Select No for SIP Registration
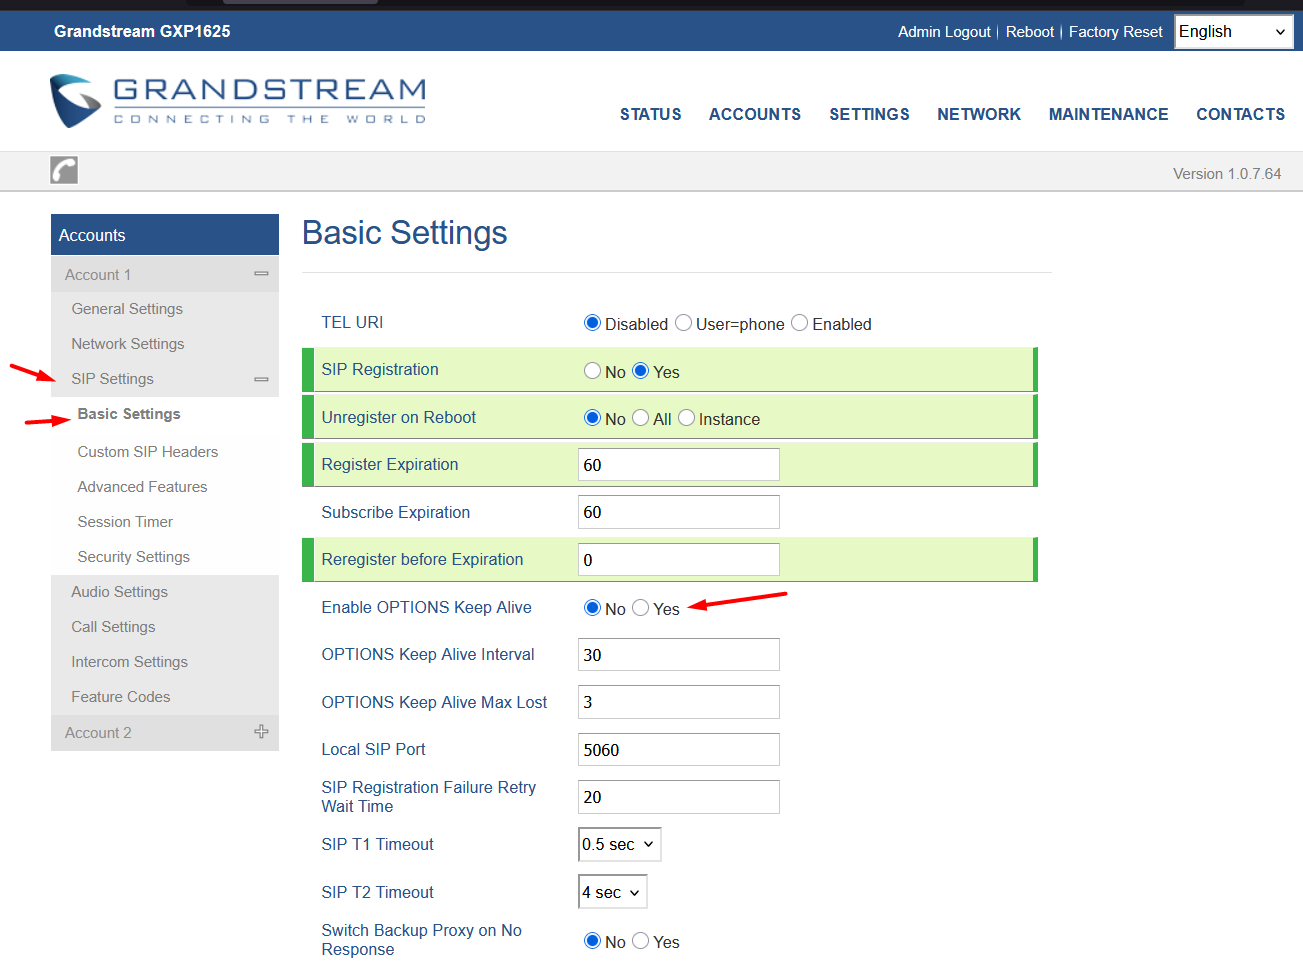Image resolution: width=1303 pixels, height=967 pixels. coord(592,371)
